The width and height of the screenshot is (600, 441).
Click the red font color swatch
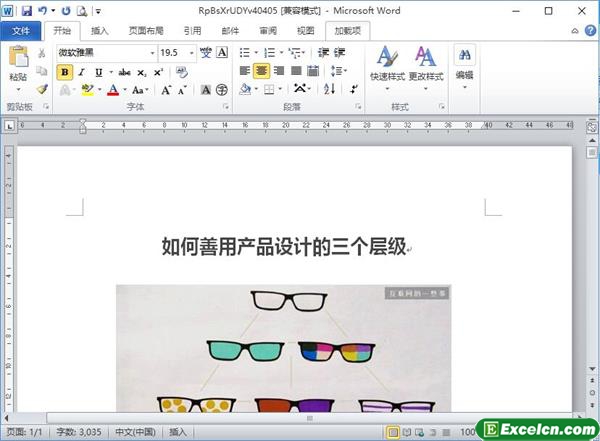(x=112, y=90)
